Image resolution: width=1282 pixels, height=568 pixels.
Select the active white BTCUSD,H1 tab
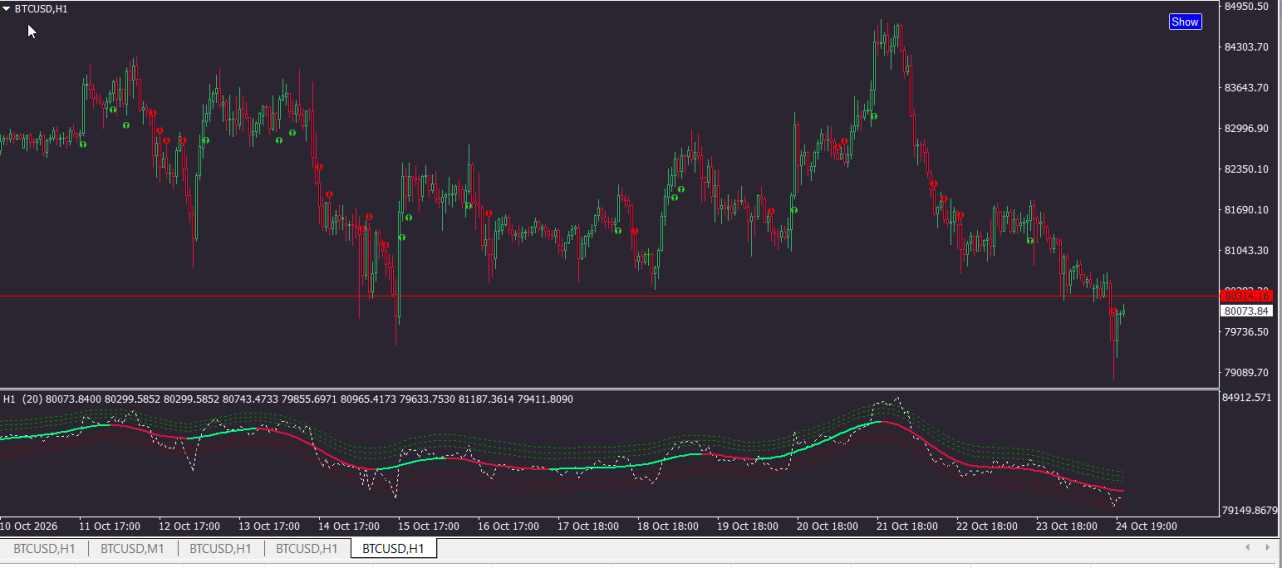393,548
